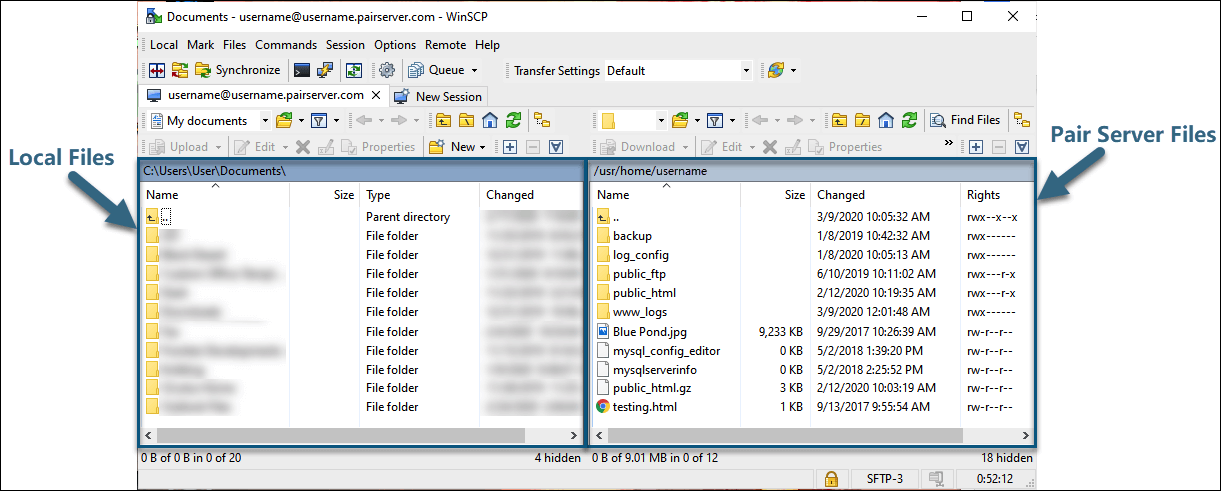This screenshot has height=491, width=1221.
Task: Click local panel open directory icon
Action: [x=284, y=121]
